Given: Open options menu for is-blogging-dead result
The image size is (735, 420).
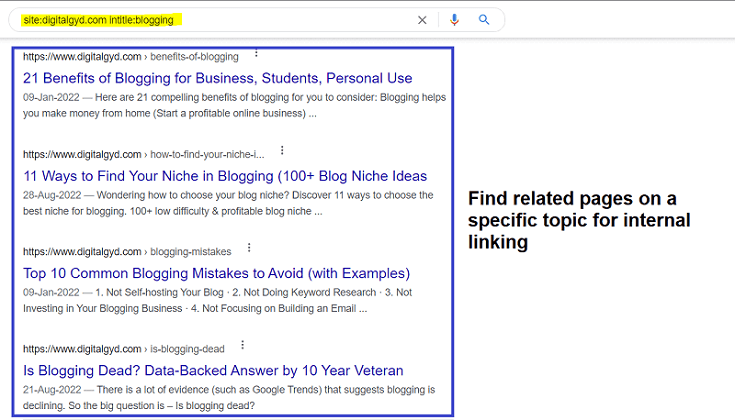Looking at the screenshot, I should (x=242, y=345).
